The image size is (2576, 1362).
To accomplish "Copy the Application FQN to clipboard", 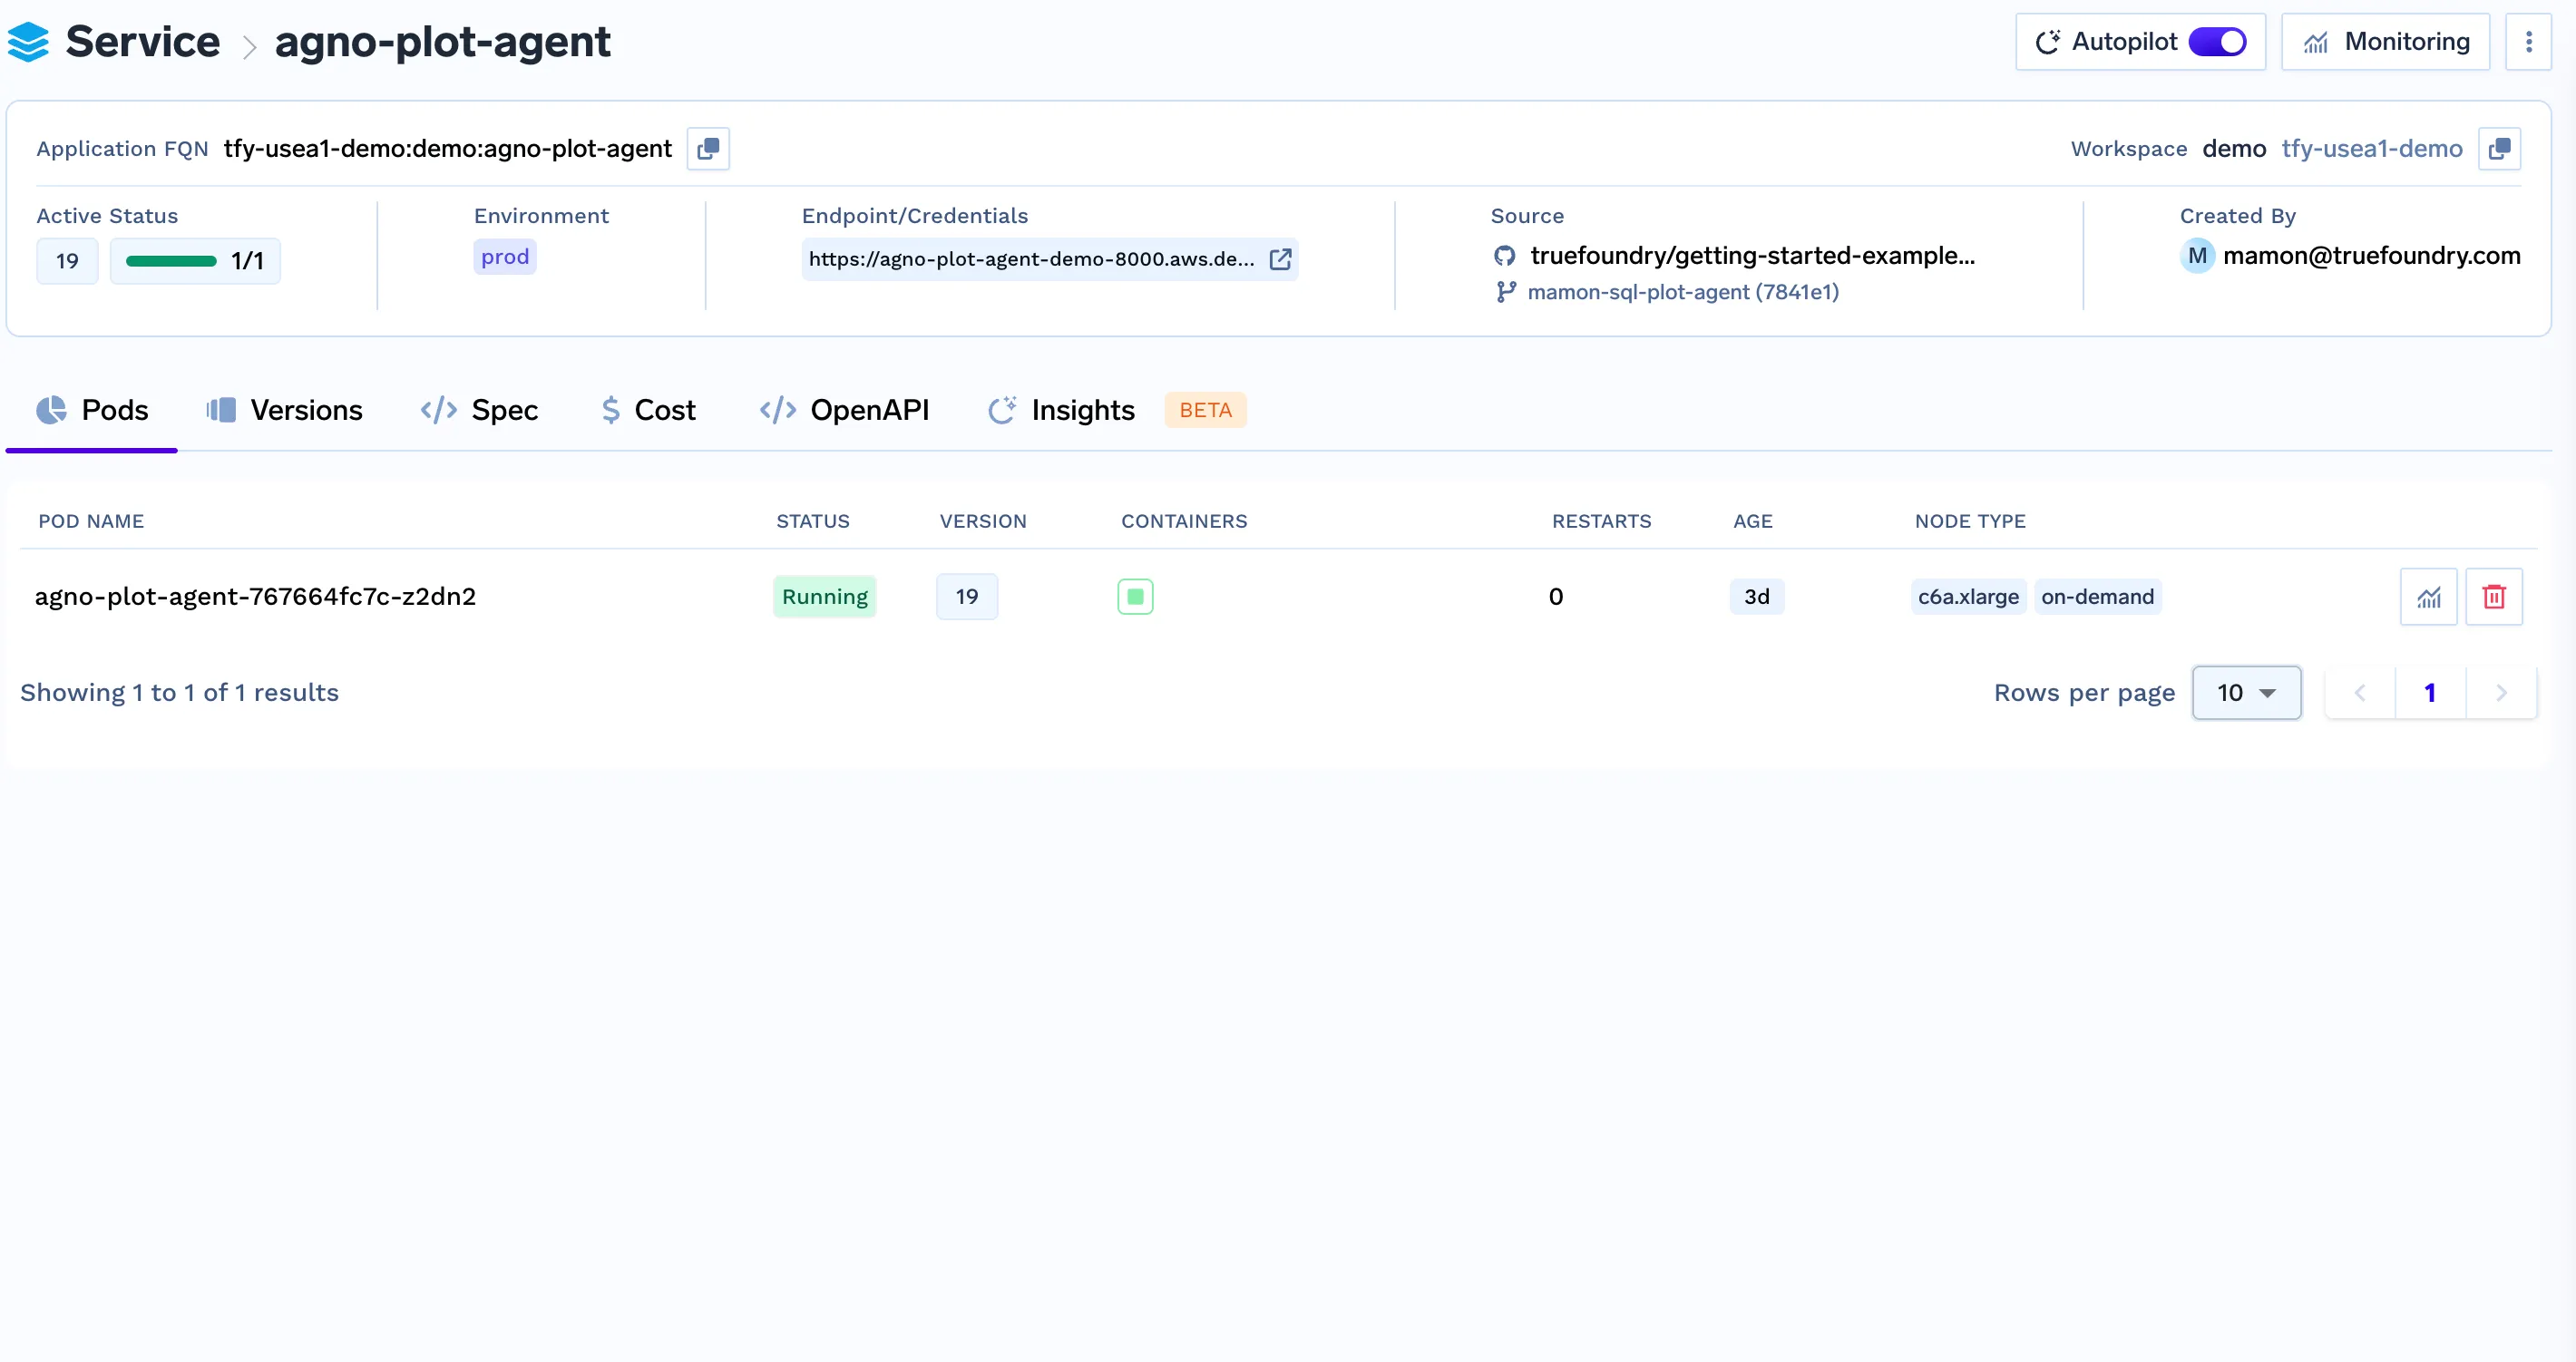I will click(x=708, y=149).
